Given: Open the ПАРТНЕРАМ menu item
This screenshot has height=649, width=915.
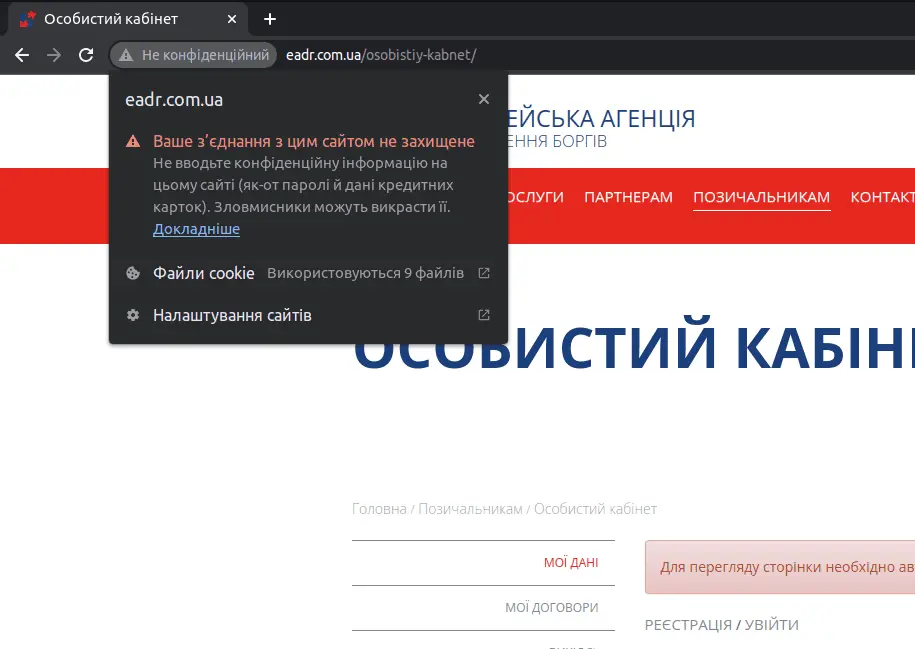Looking at the screenshot, I should pos(628,197).
